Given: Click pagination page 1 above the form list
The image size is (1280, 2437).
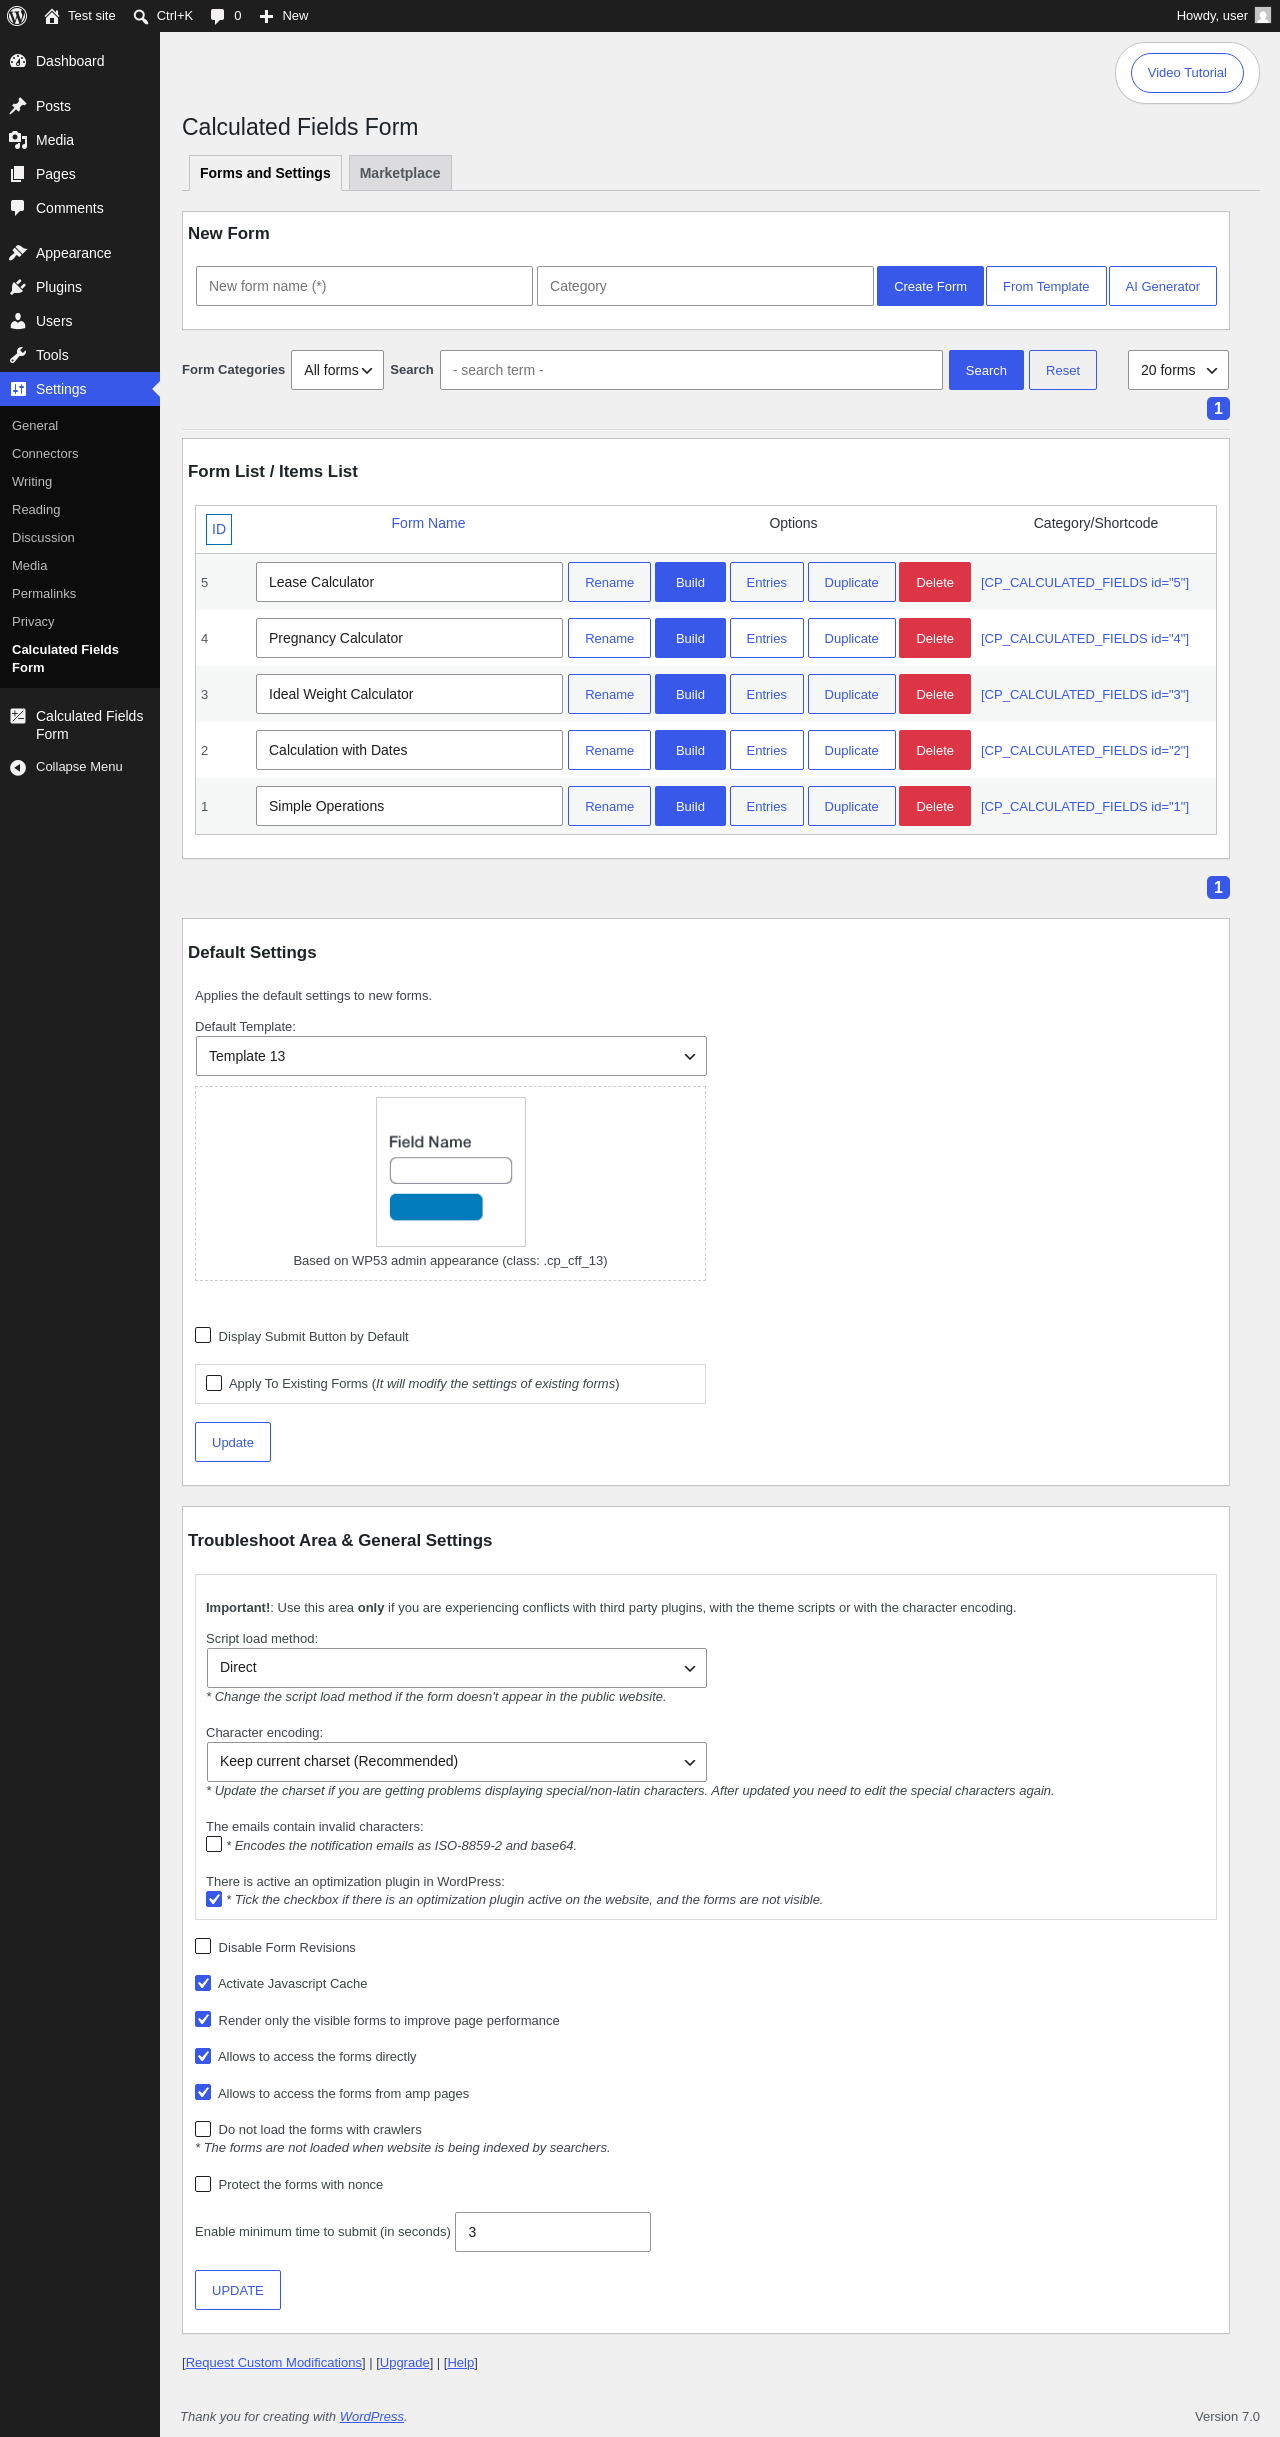Looking at the screenshot, I should 1218,408.
